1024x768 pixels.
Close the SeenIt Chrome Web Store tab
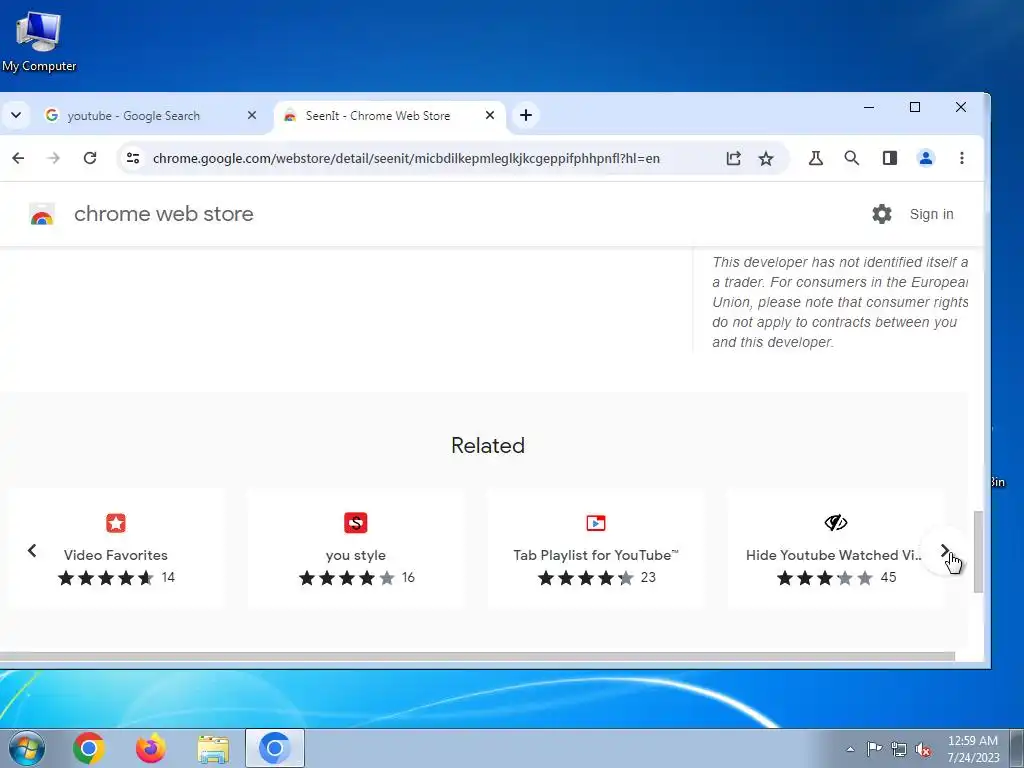(x=490, y=116)
